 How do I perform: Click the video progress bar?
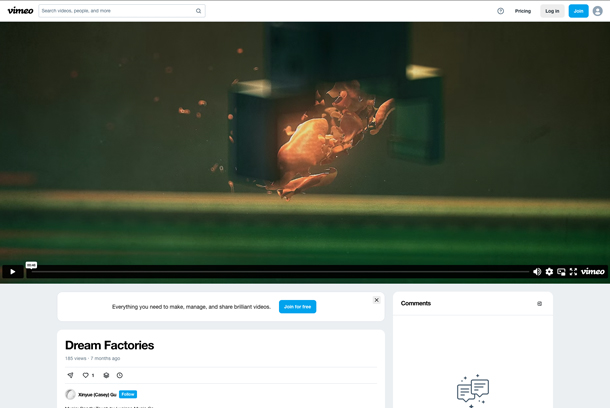[280, 271]
